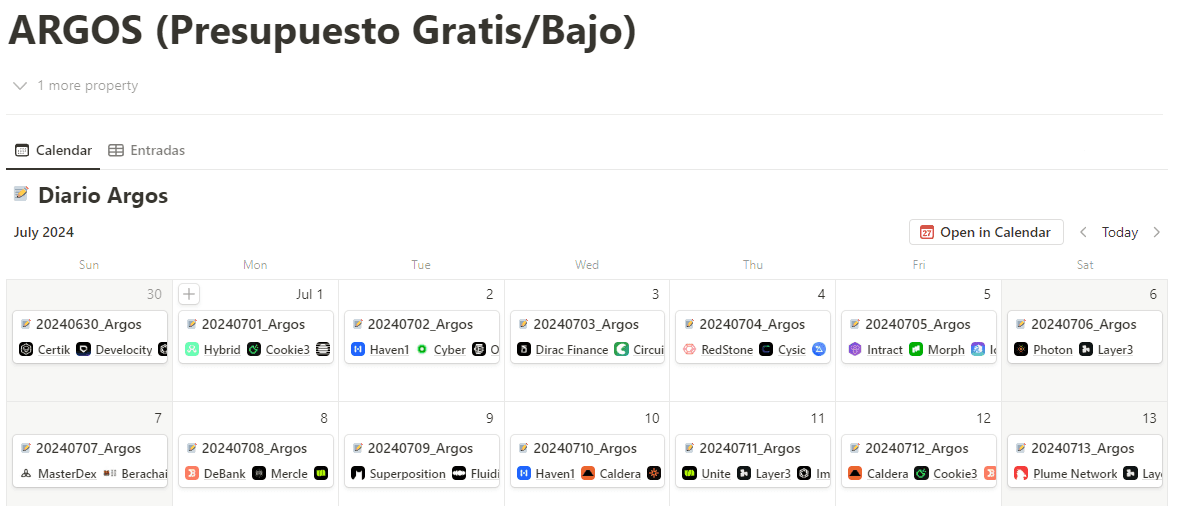Click the plus icon on Jul 1
The image size is (1179, 506).
[x=189, y=294]
